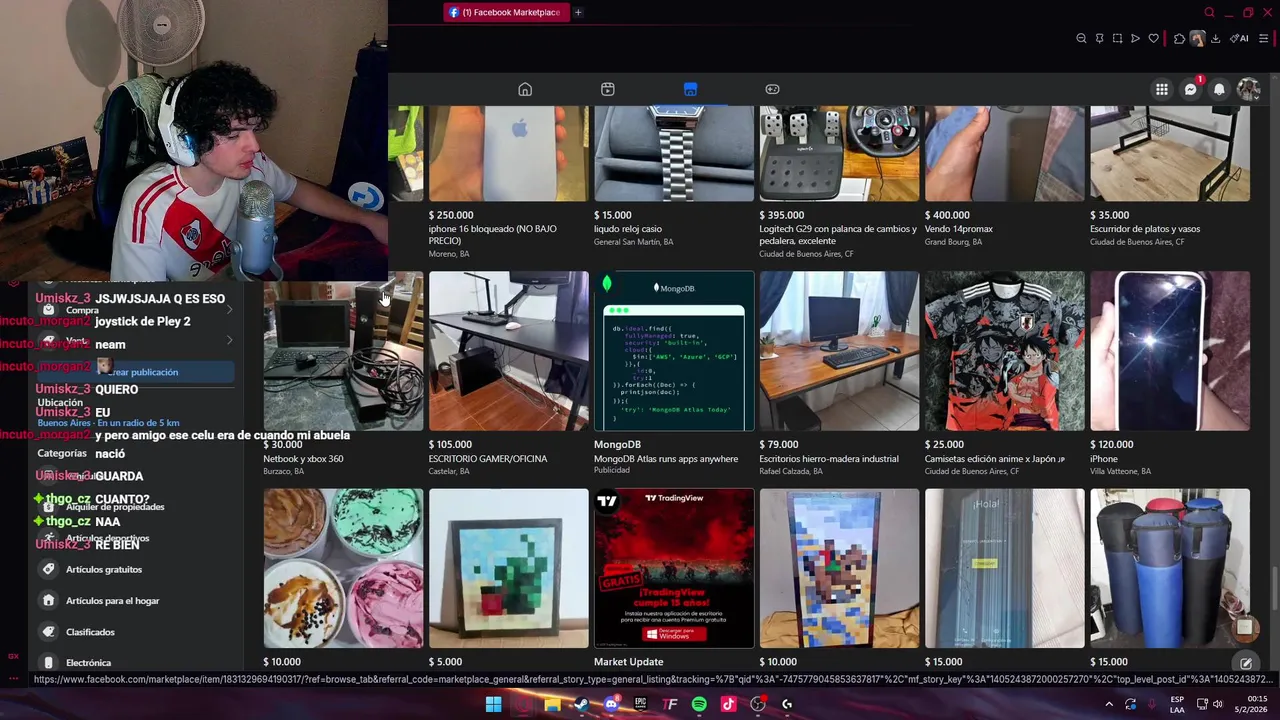The image size is (1280, 720).
Task: Open the Windows Start menu
Action: pyautogui.click(x=493, y=704)
